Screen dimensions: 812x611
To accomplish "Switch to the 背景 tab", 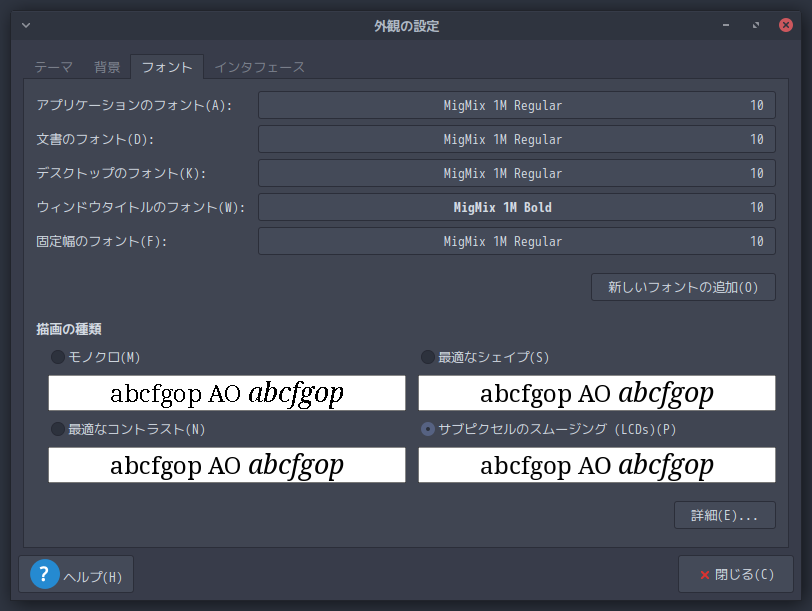I will coord(106,67).
